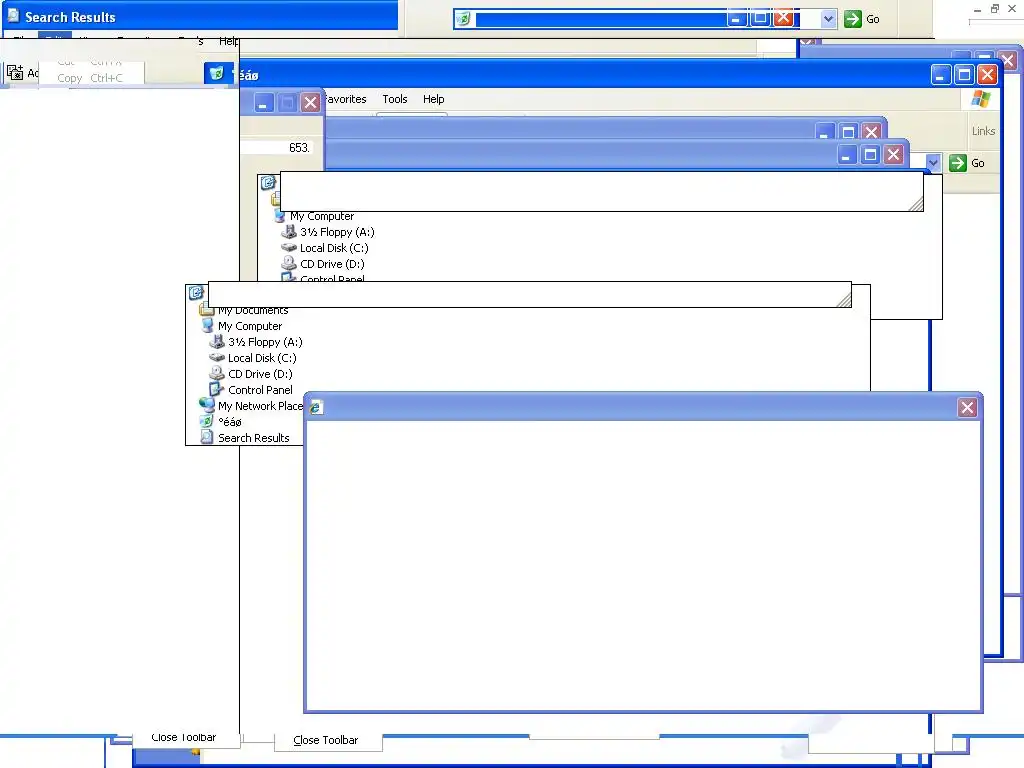Click the recycle icon inside the Search Results address bar

click(463, 19)
